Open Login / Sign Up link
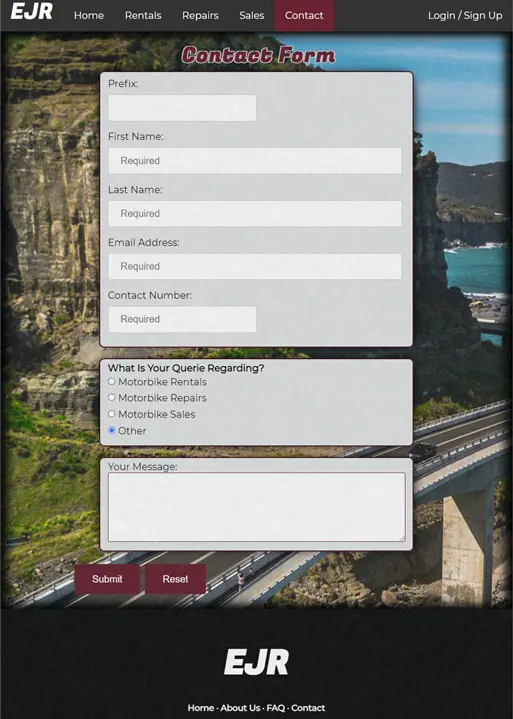The width and height of the screenshot is (513, 719). tap(465, 15)
